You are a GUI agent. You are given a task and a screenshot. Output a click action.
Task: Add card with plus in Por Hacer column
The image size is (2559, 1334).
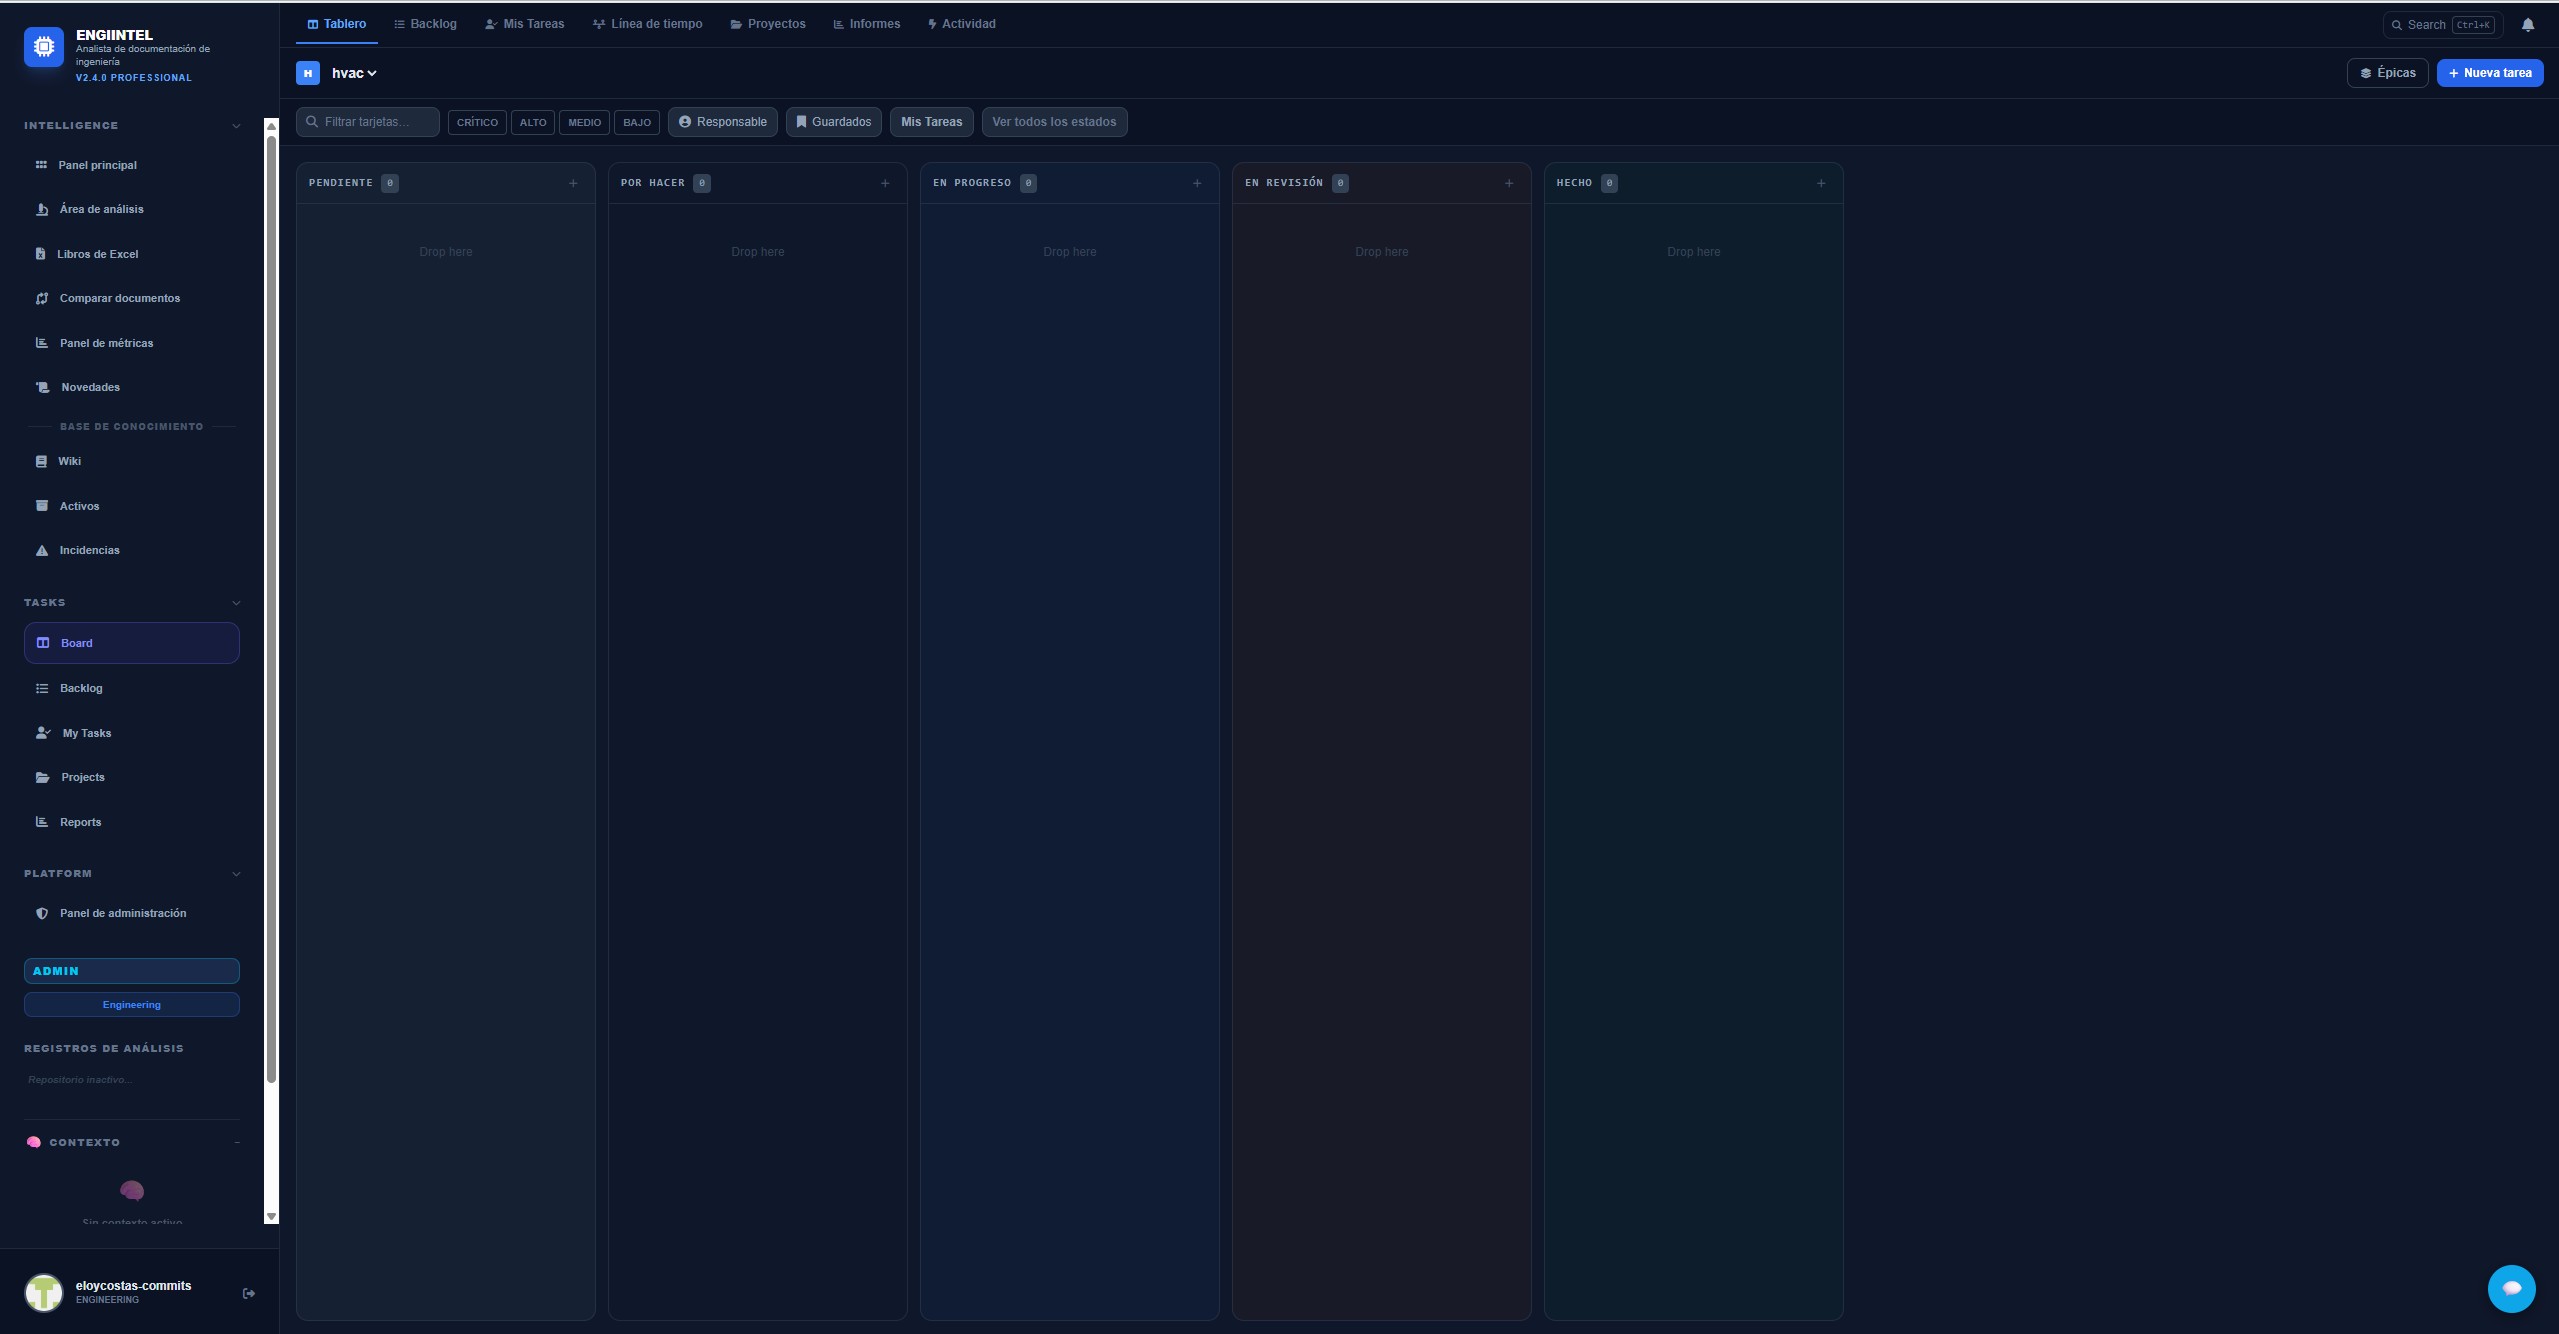point(885,183)
